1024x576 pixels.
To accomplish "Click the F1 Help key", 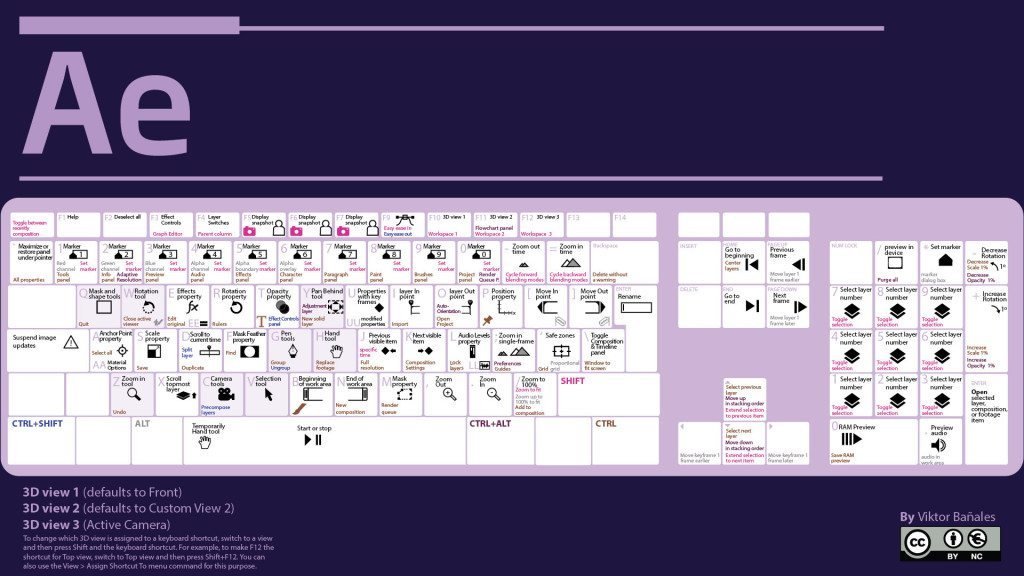I will 78,225.
